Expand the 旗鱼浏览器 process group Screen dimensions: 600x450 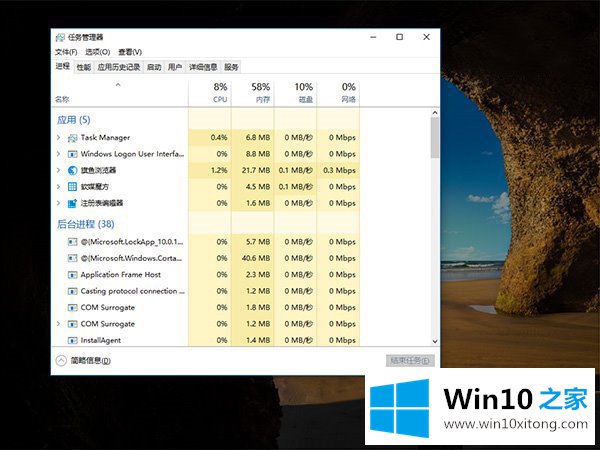pos(58,170)
